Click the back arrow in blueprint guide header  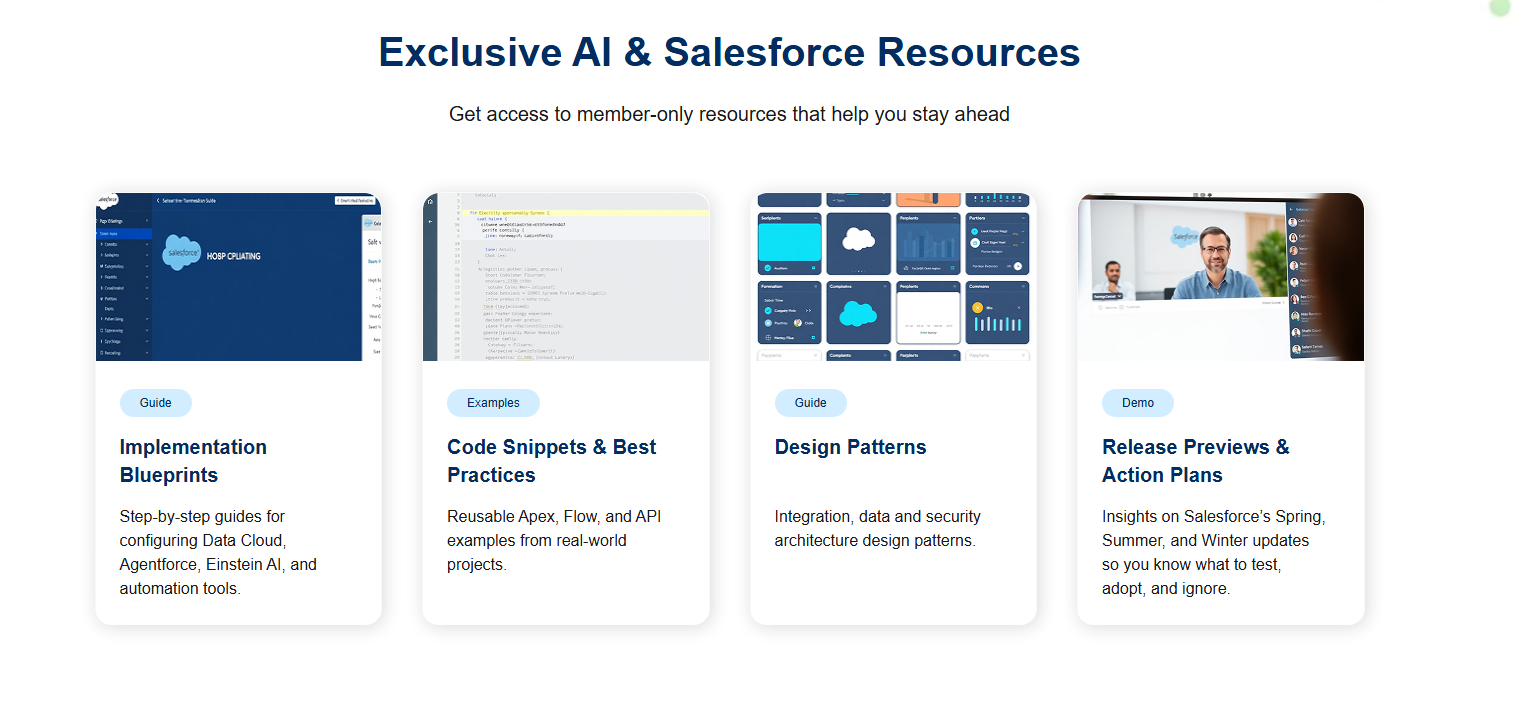click(158, 201)
